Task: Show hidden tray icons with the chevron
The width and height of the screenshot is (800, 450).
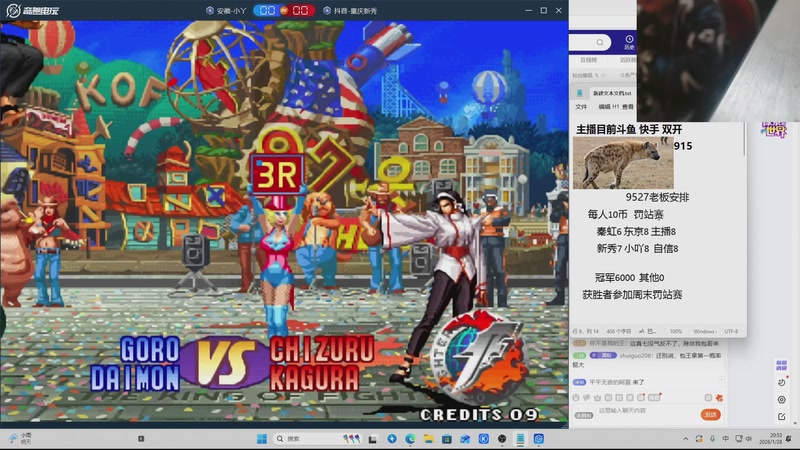Action: [x=686, y=439]
